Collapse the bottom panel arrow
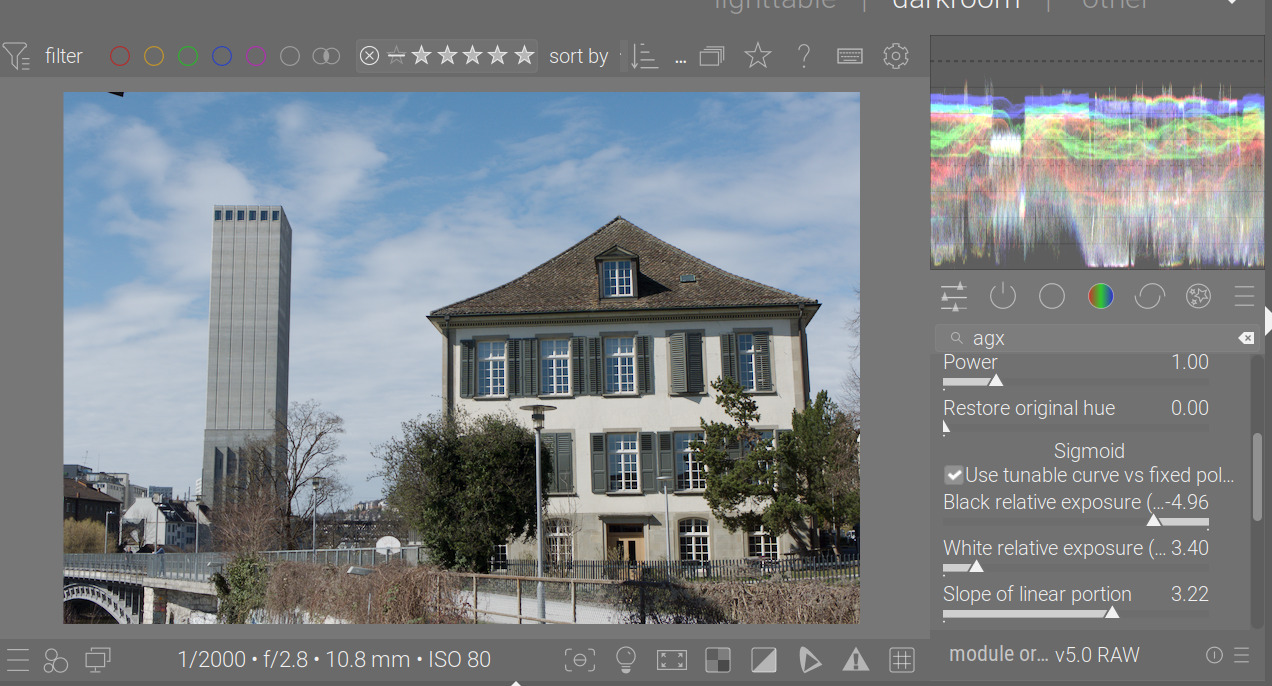The width and height of the screenshot is (1272, 686). [x=516, y=683]
